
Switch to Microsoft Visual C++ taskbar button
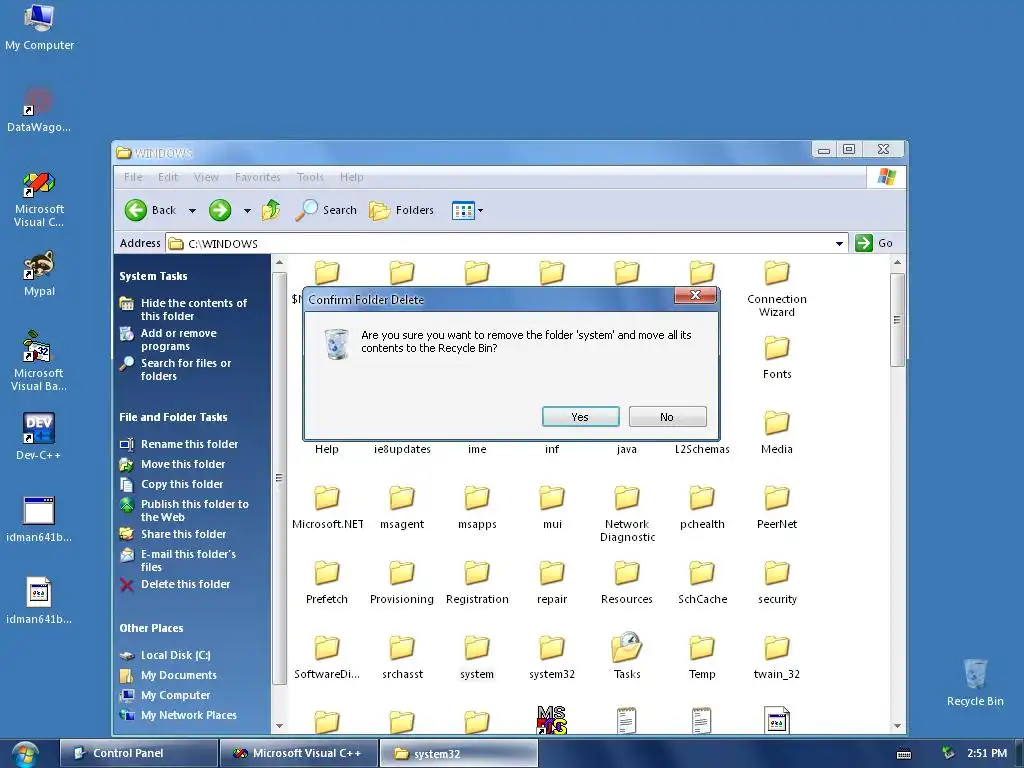(x=299, y=753)
